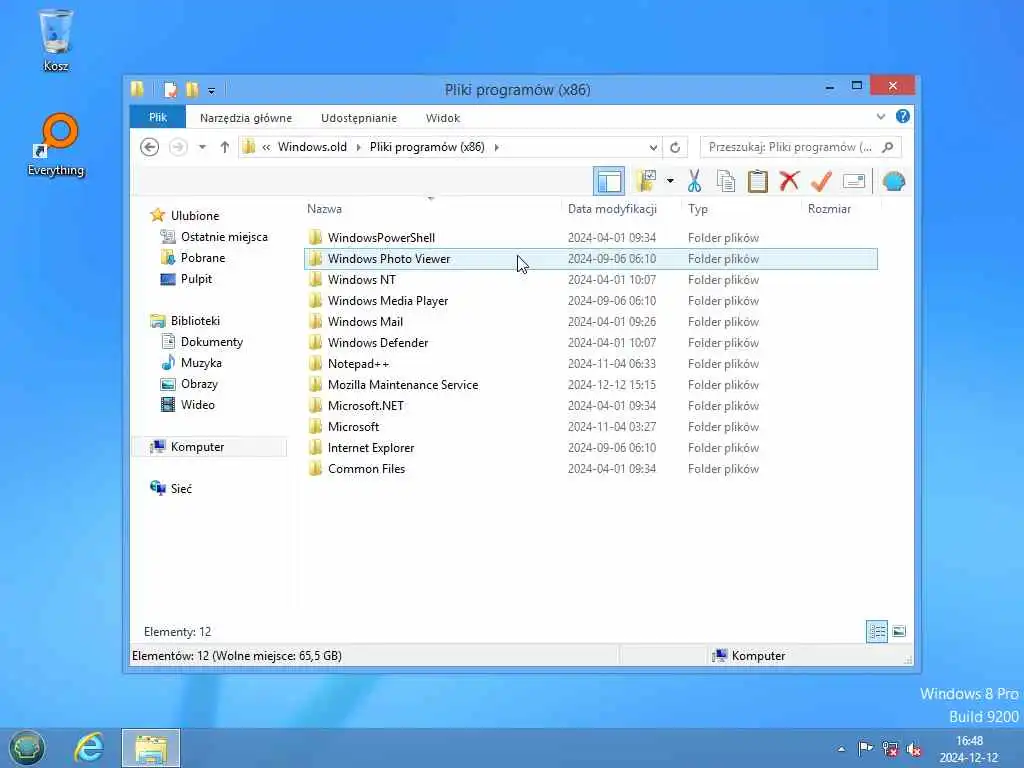Click Windows.old in the address breadcrumb
Screen dimensions: 1024x768
pyautogui.click(x=312, y=147)
